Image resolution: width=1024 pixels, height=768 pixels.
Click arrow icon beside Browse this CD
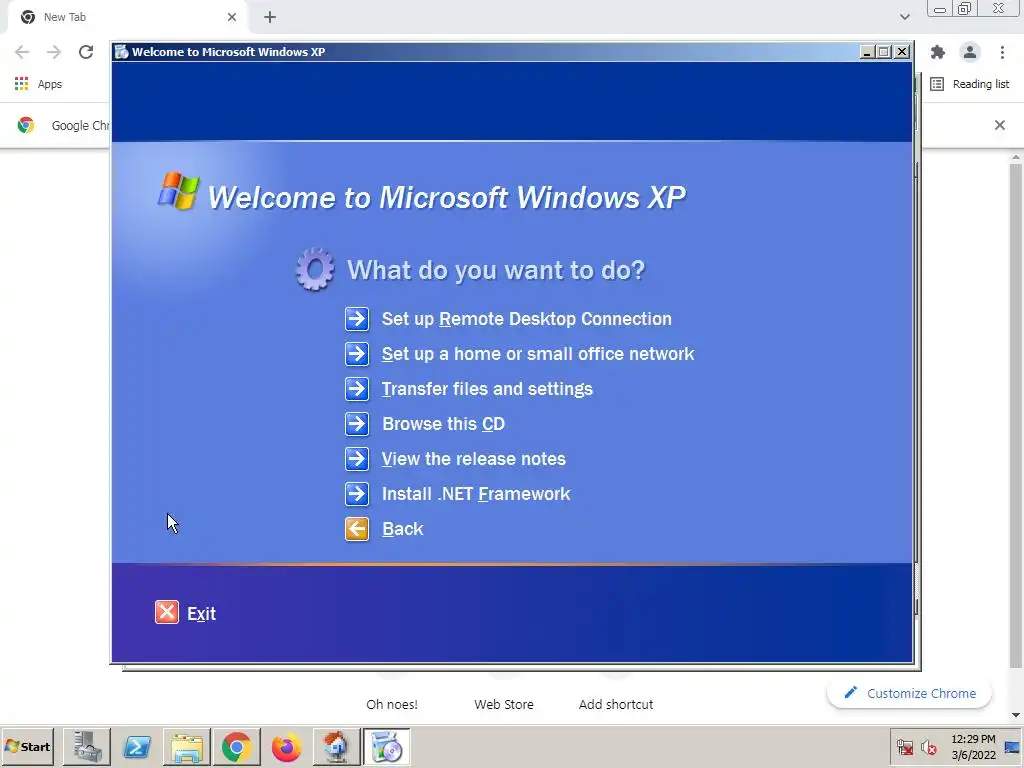pos(357,424)
